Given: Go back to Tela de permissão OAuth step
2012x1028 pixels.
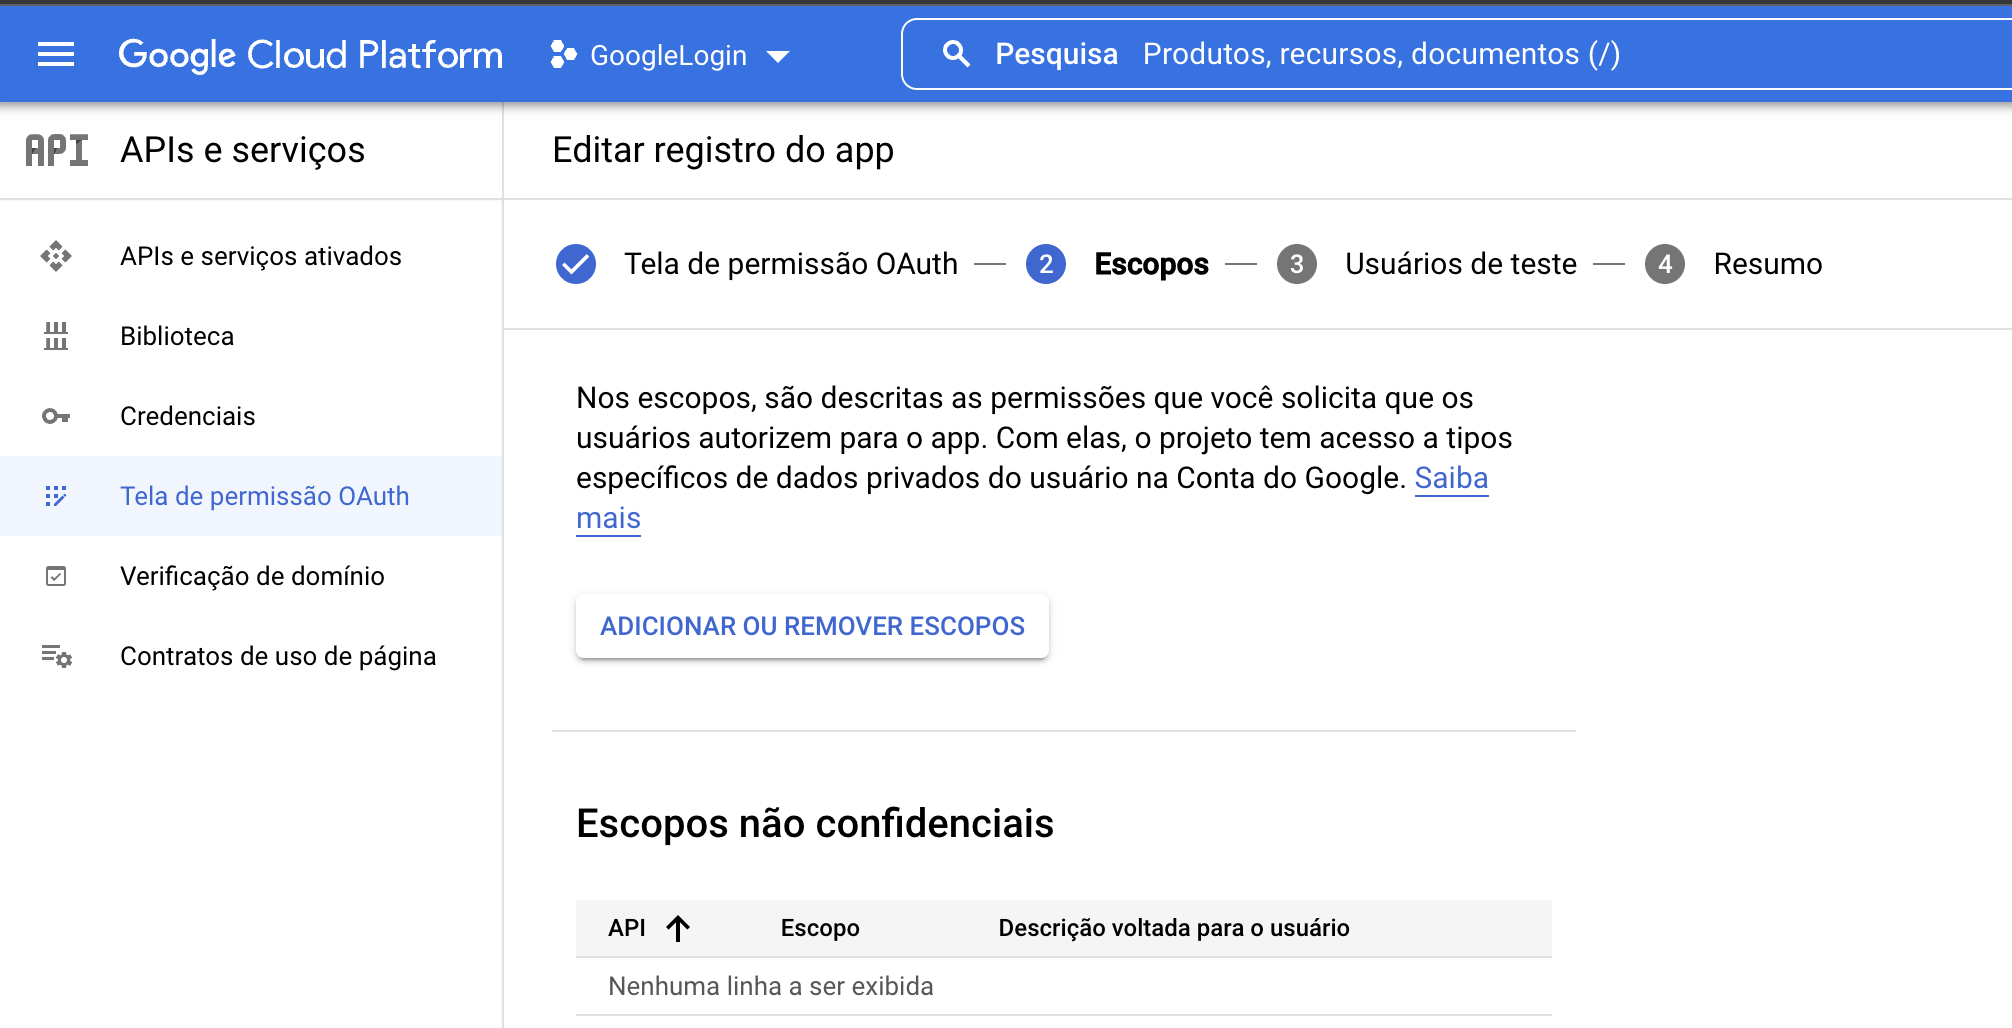Looking at the screenshot, I should pos(791,264).
